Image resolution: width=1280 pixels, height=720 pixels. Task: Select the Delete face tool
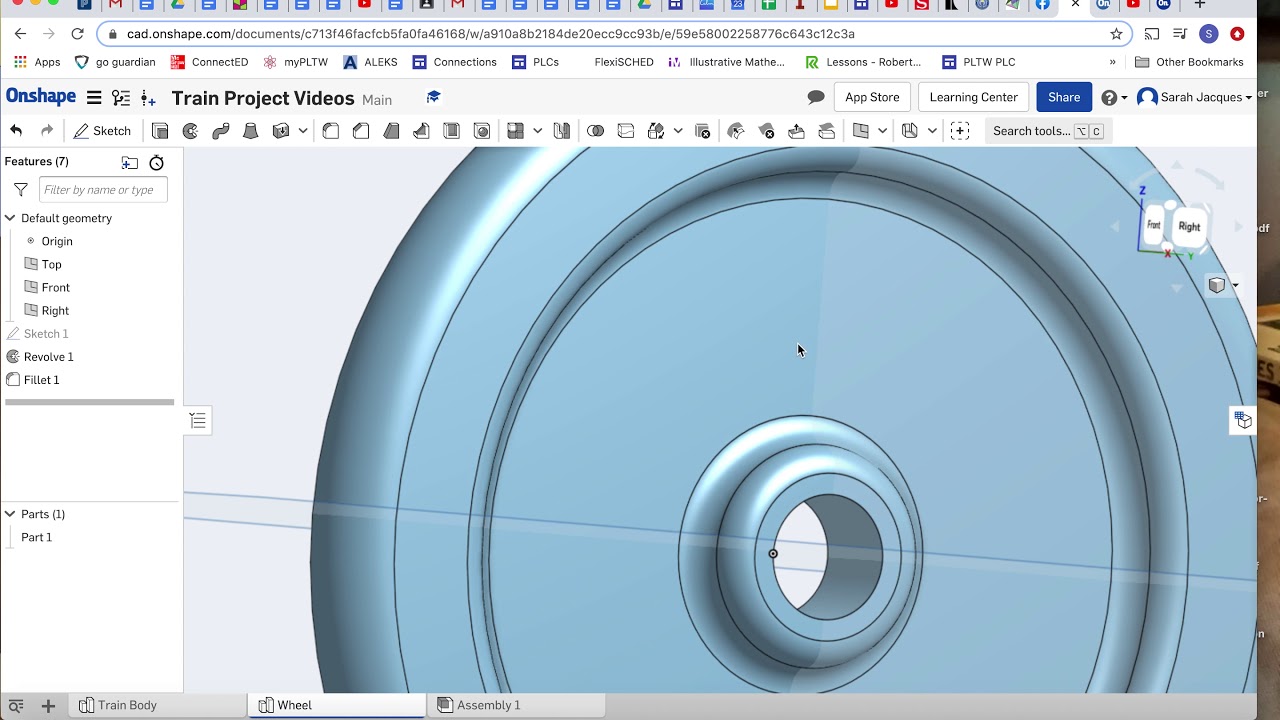pyautogui.click(x=767, y=131)
